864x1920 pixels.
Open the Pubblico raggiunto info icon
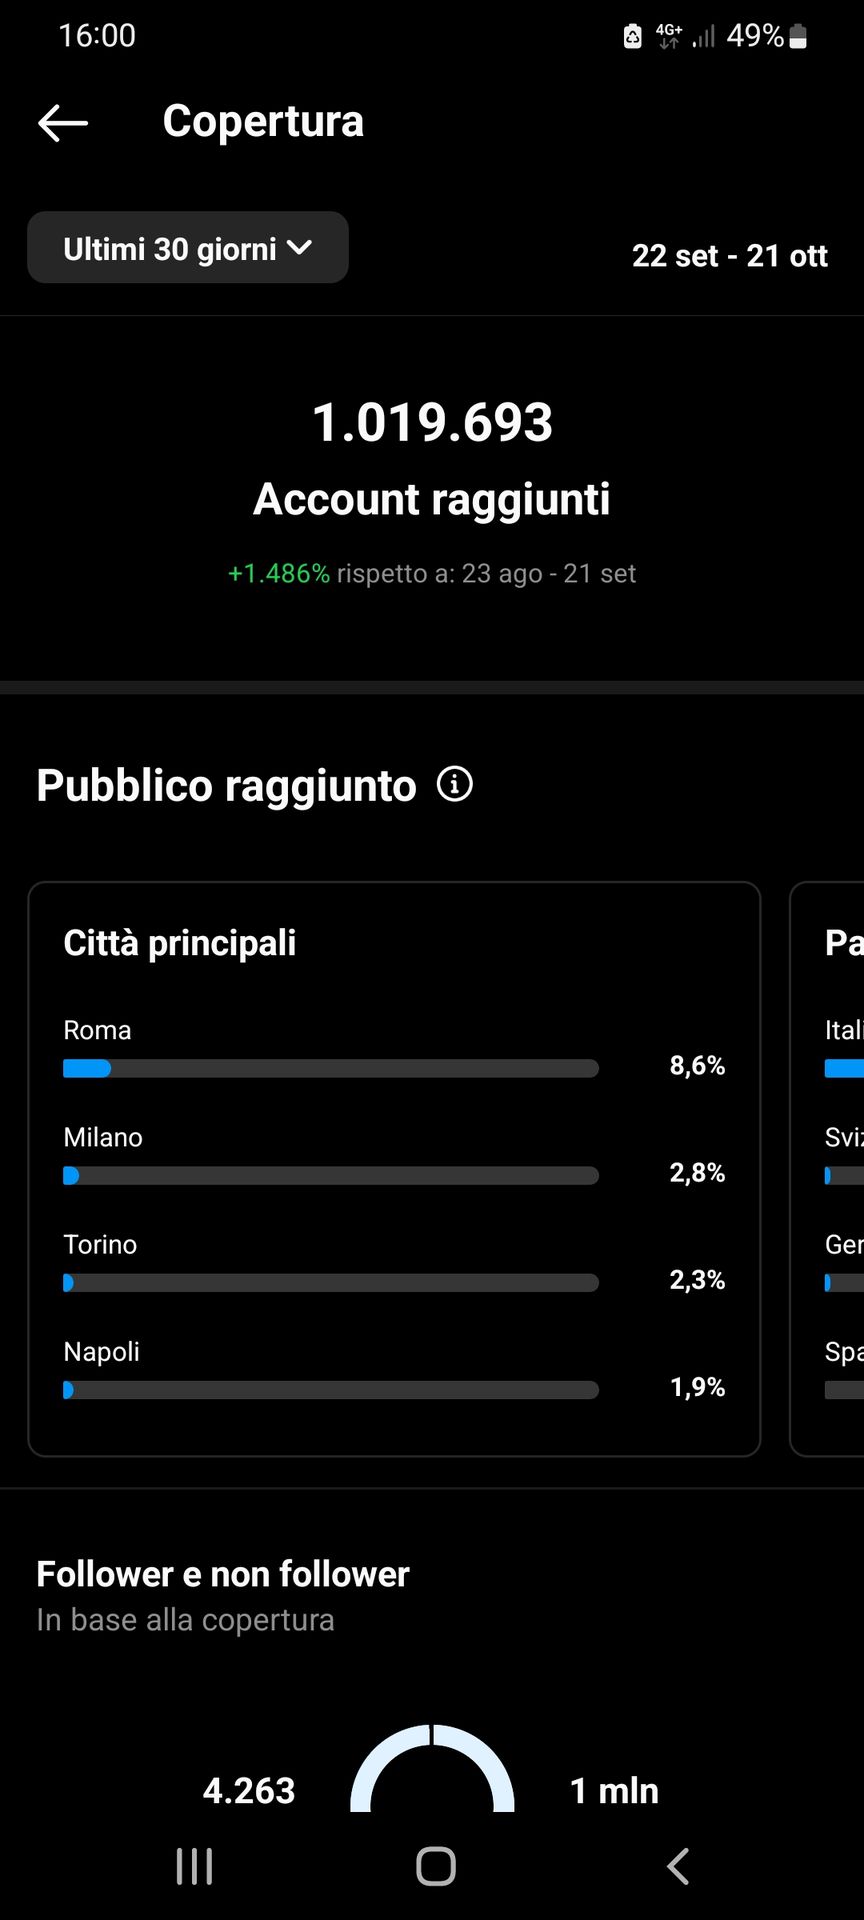455,784
